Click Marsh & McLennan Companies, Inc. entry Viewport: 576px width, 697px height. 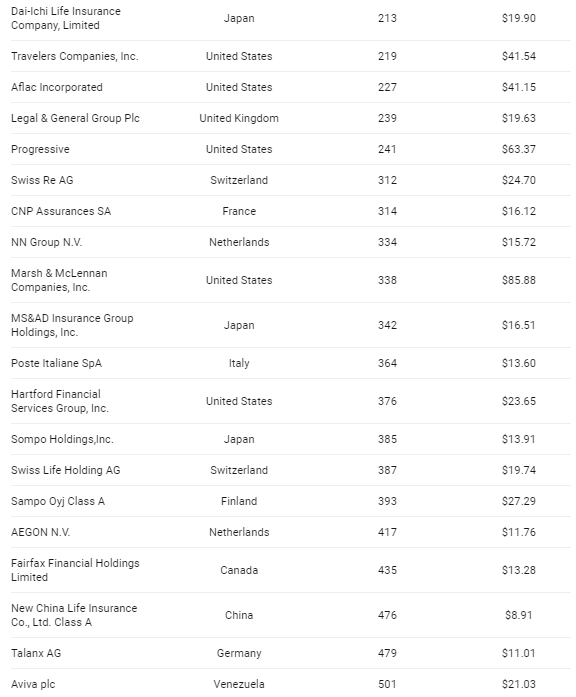coord(59,280)
